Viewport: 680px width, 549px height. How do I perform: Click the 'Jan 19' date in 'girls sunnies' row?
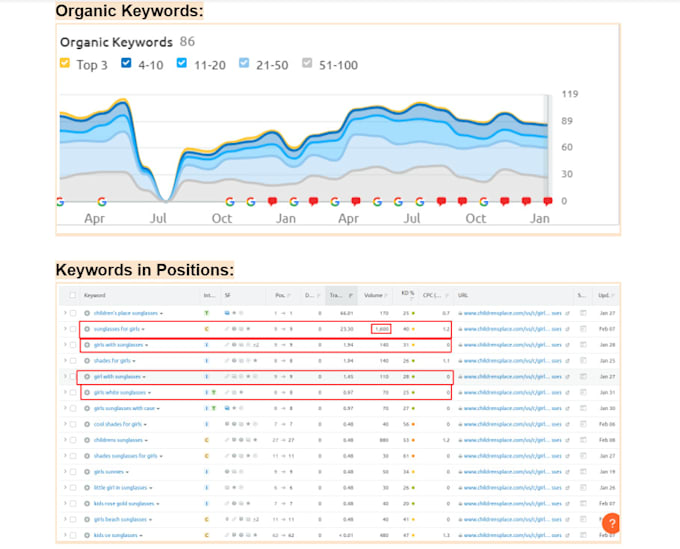607,472
